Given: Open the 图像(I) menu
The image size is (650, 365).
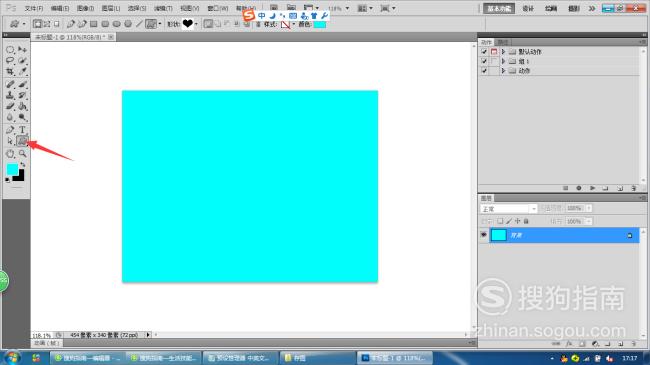Looking at the screenshot, I should (x=85, y=8).
